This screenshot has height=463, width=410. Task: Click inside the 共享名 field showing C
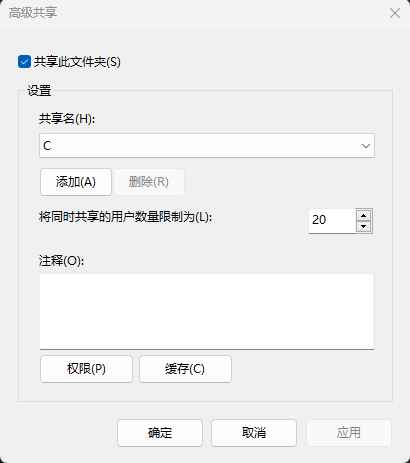(207, 146)
